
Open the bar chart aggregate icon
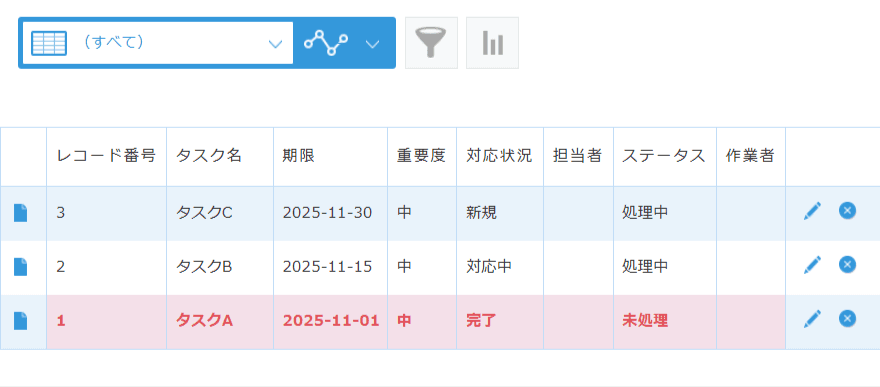pos(492,43)
